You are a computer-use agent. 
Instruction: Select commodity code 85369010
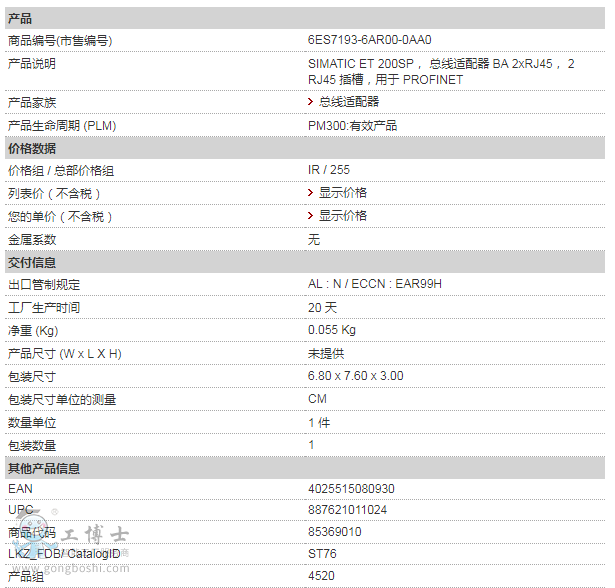pos(335,532)
